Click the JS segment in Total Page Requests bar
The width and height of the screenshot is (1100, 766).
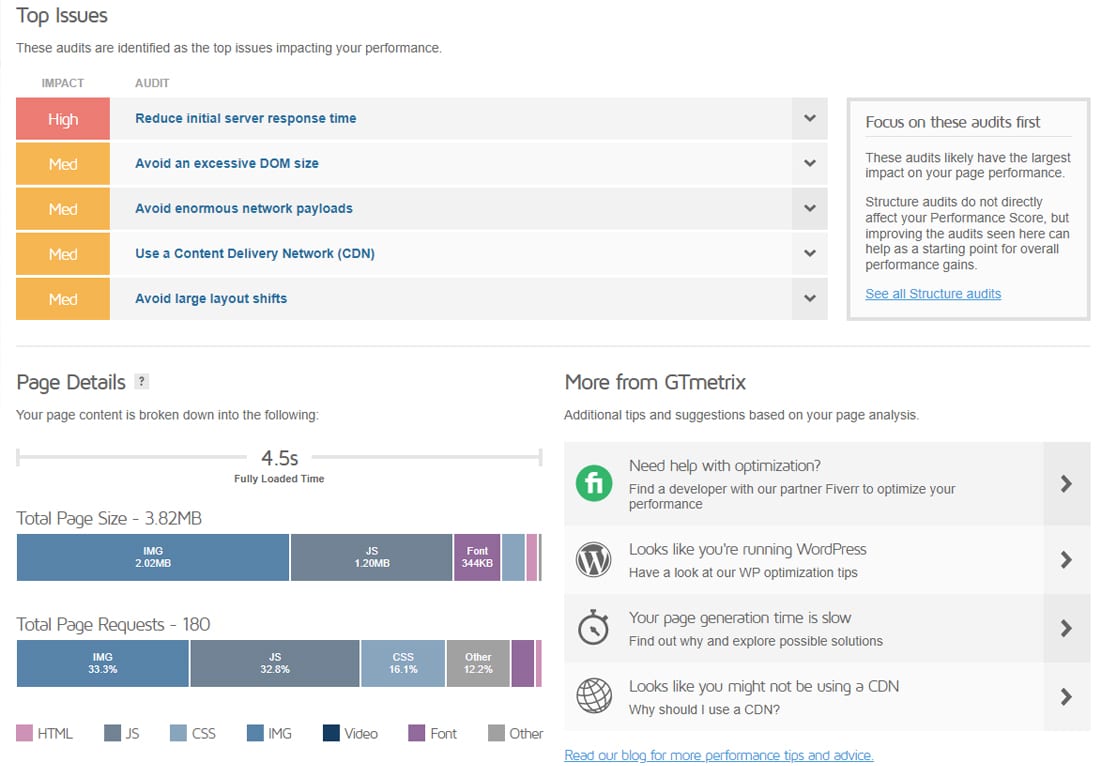coord(274,663)
